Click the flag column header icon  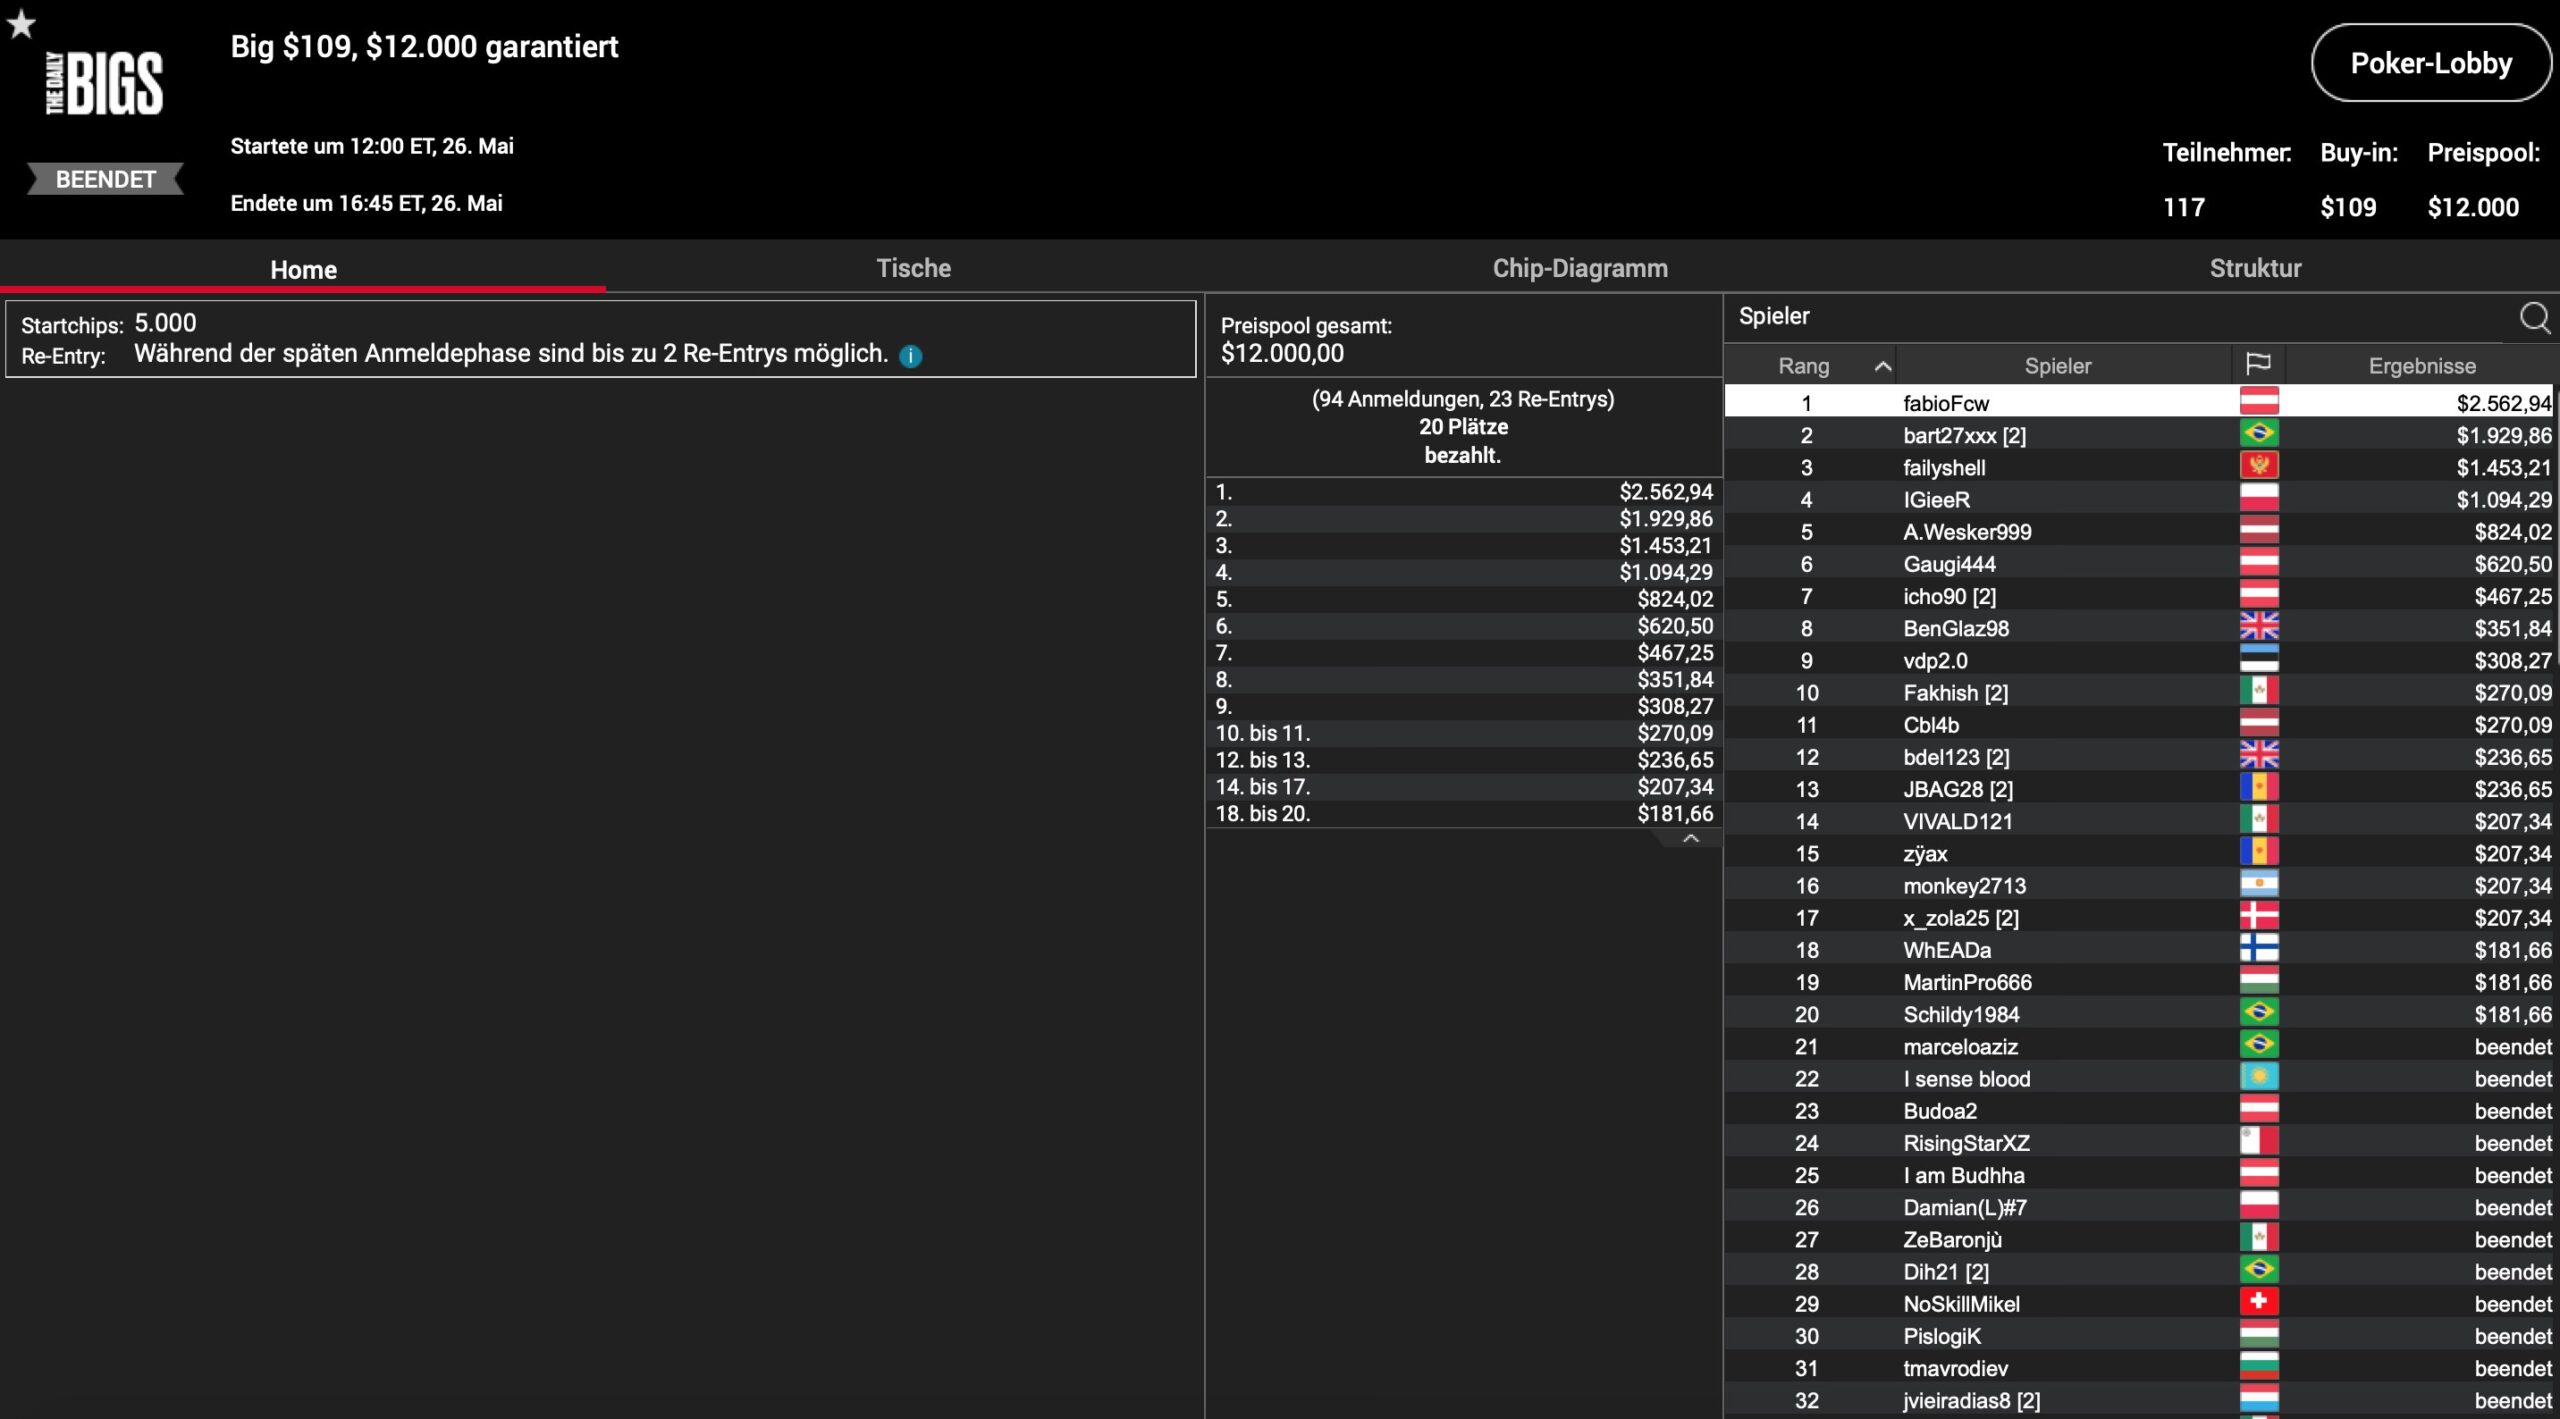[x=2258, y=365]
